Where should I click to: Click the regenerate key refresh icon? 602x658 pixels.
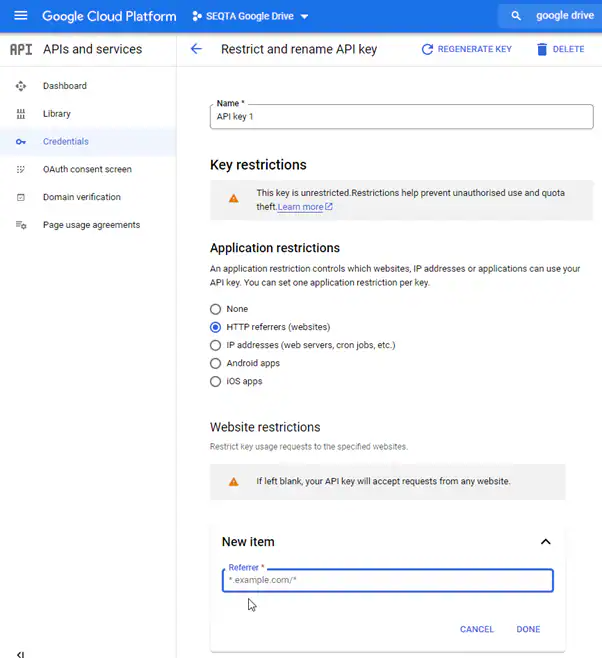(x=427, y=50)
